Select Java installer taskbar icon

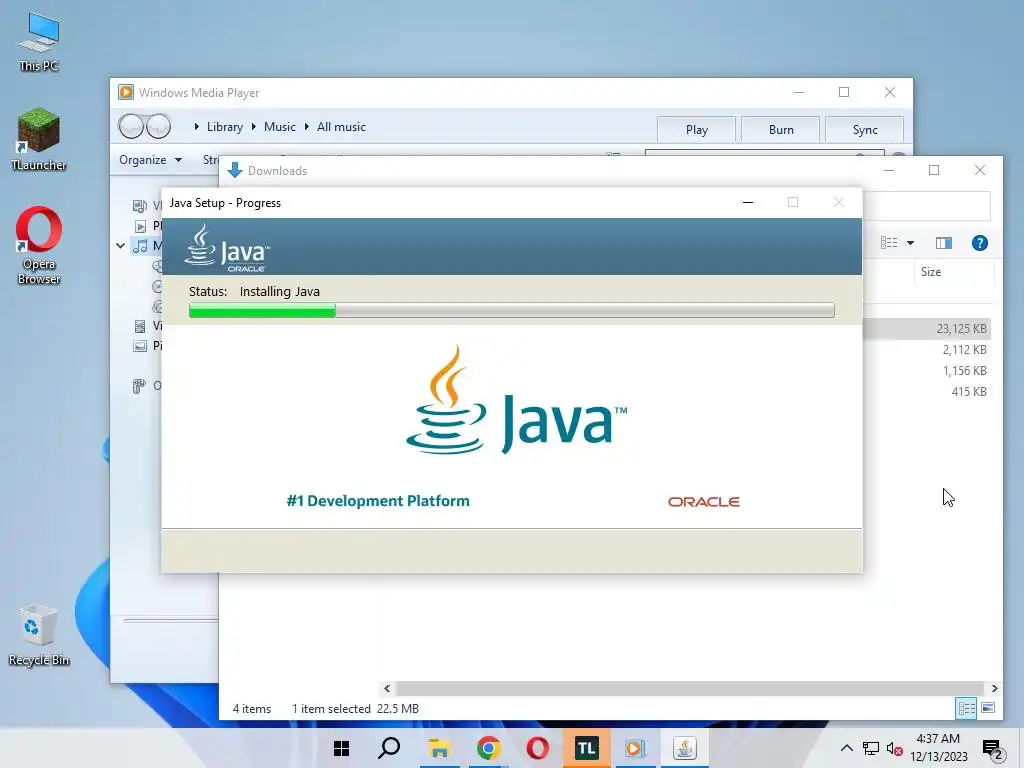pyautogui.click(x=684, y=748)
